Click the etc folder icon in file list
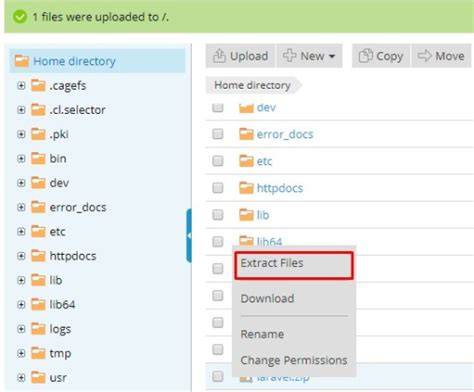 pos(246,161)
